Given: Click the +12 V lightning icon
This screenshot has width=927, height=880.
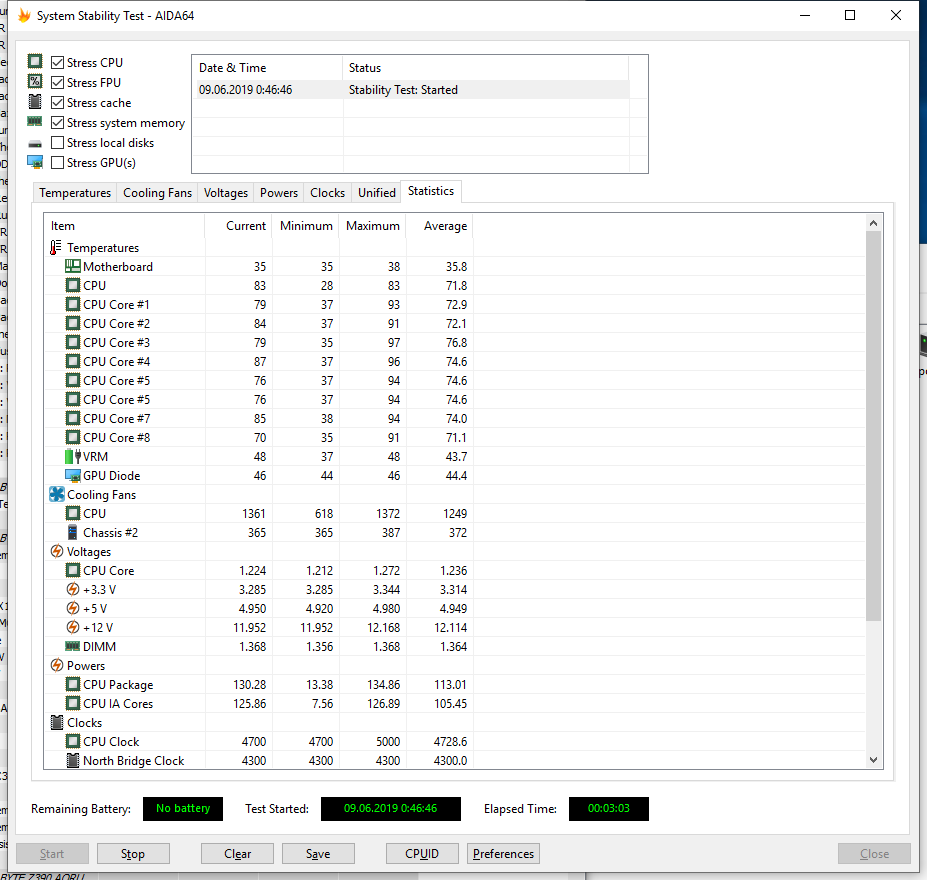Looking at the screenshot, I should pyautogui.click(x=73, y=627).
